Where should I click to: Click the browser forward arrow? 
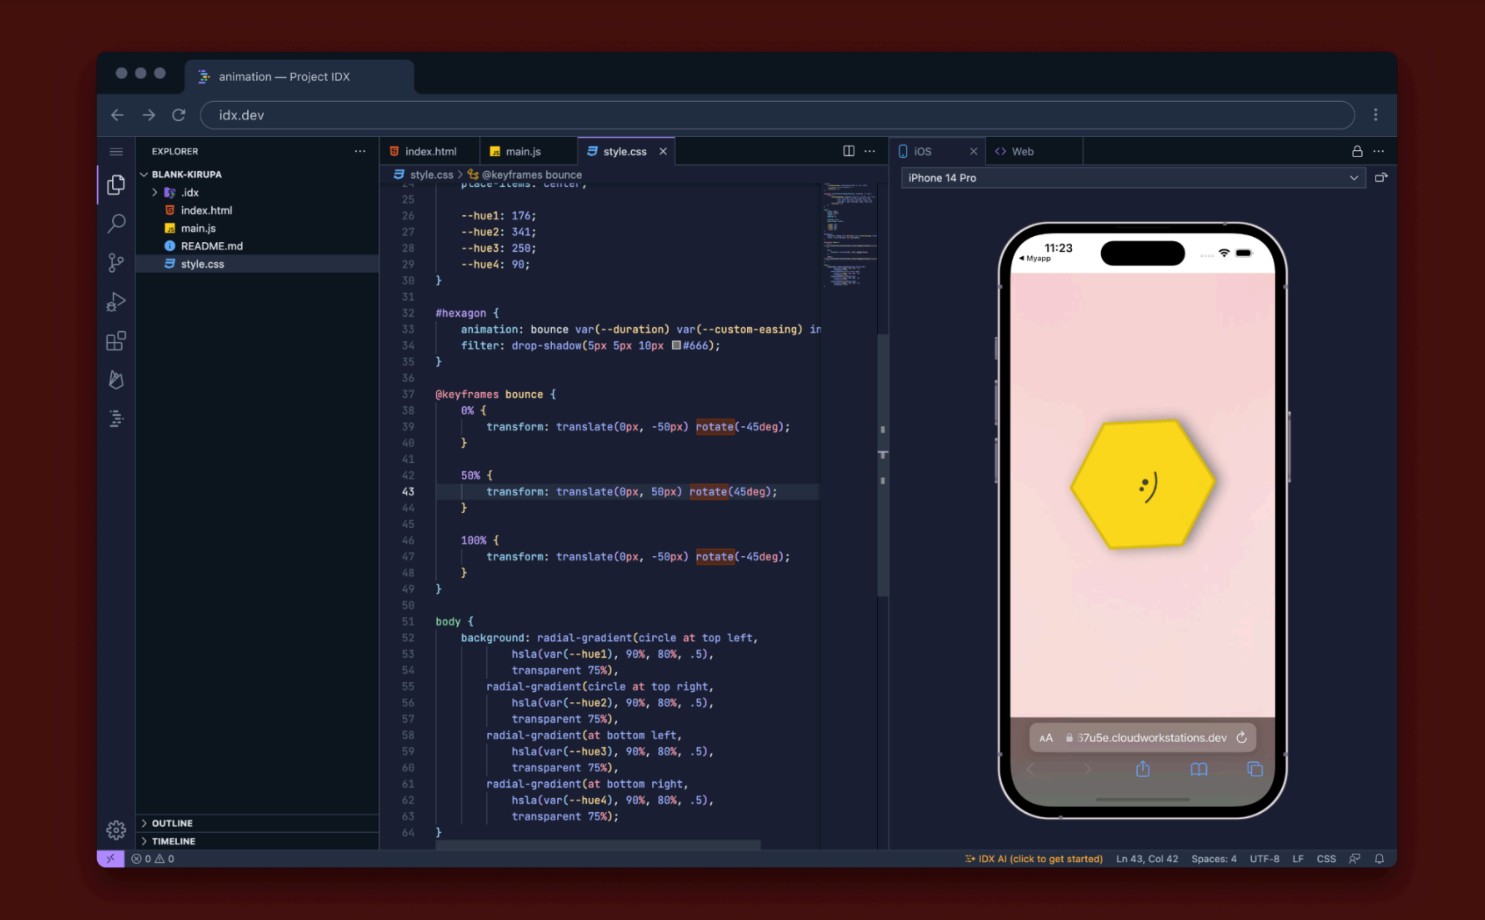[x=148, y=115]
